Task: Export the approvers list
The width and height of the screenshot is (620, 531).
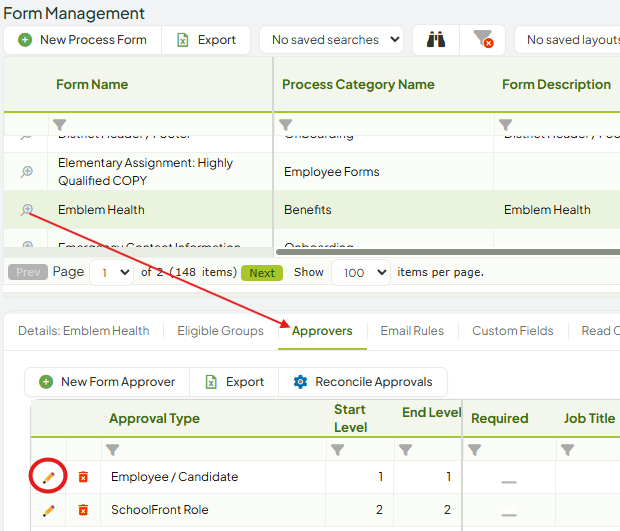Action: click(234, 382)
